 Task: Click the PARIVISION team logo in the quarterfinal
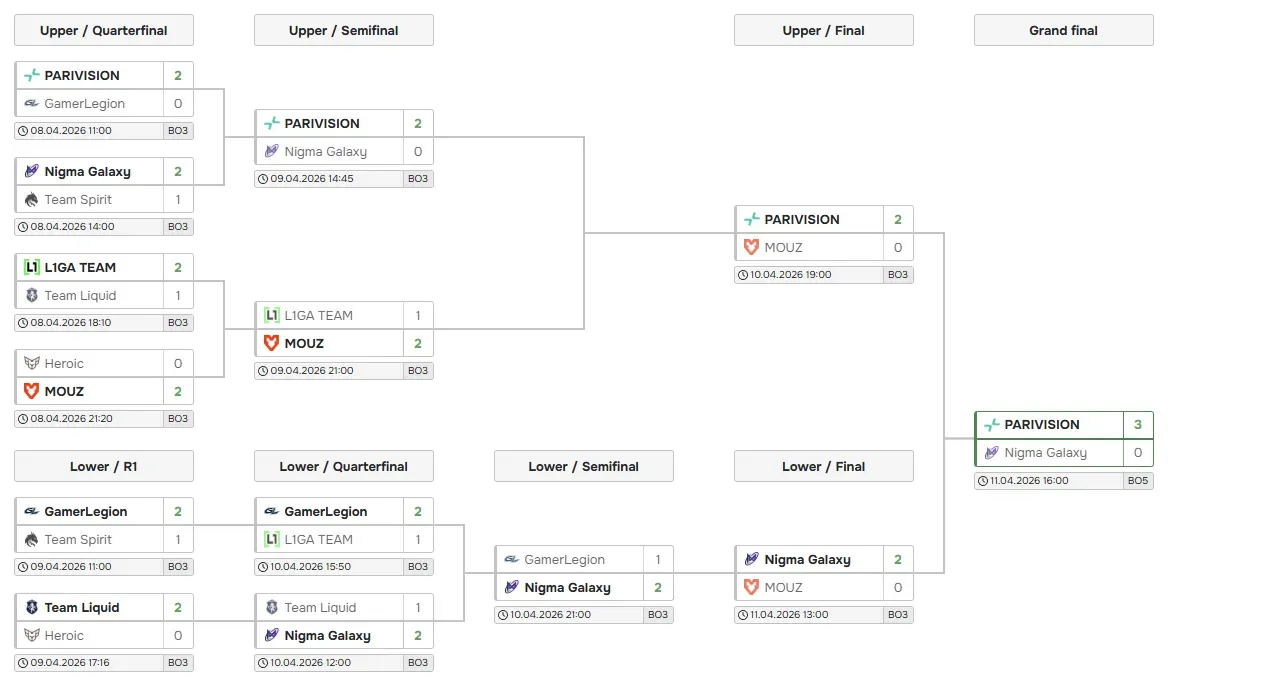tap(31, 75)
